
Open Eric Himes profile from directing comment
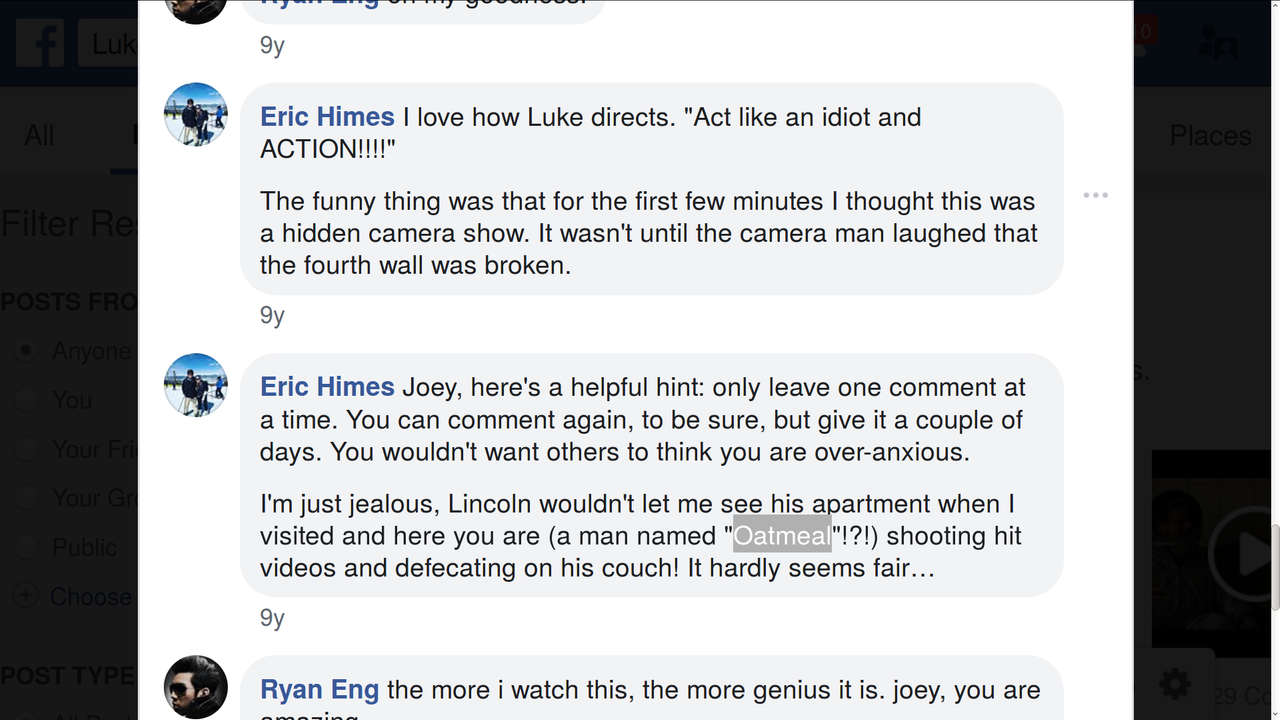327,117
